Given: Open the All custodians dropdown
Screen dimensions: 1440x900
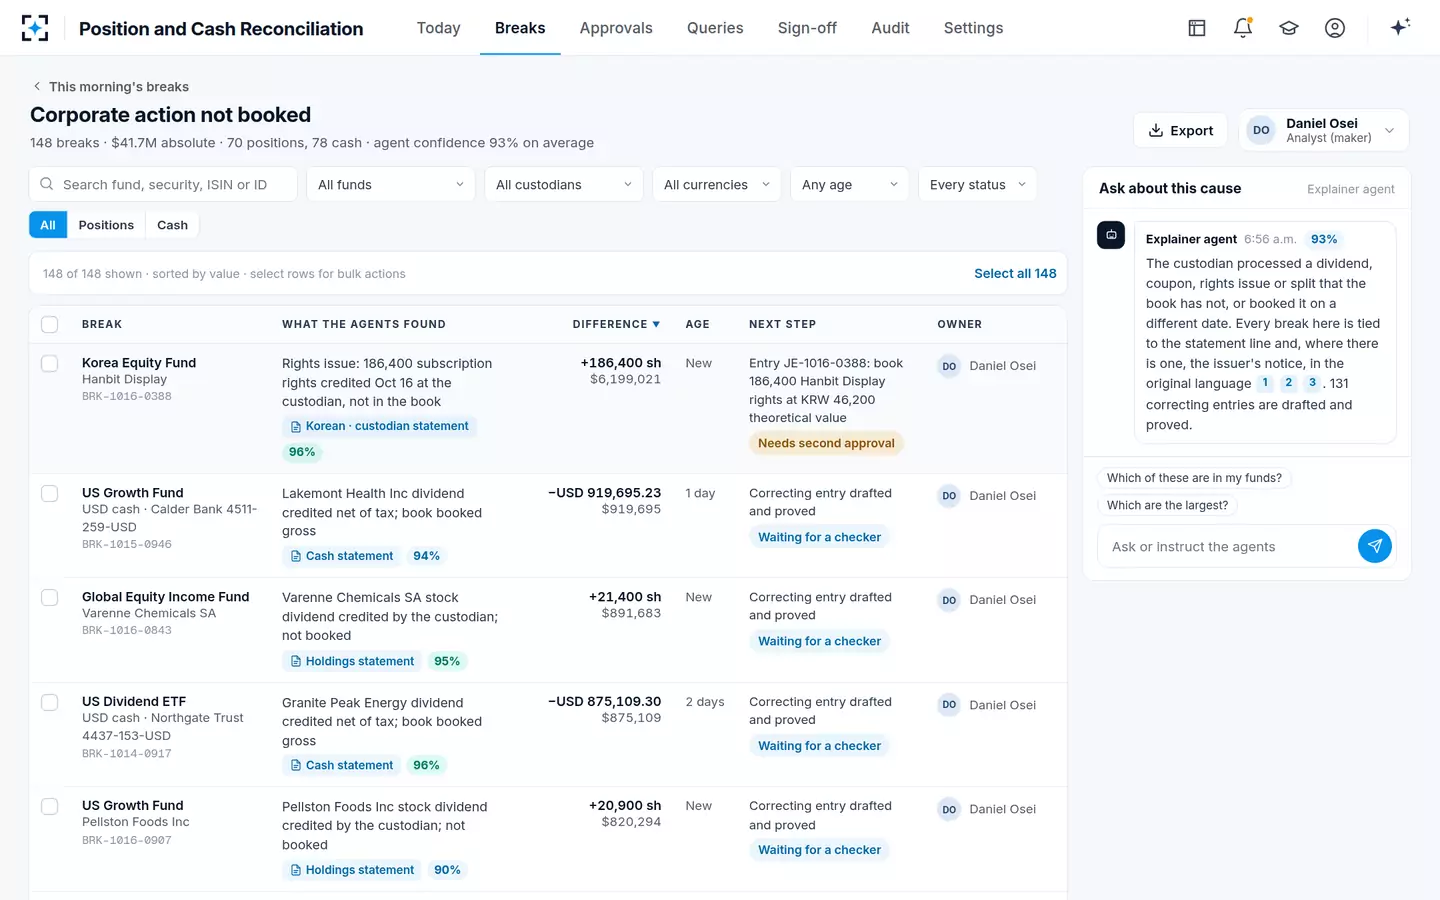Looking at the screenshot, I should (x=564, y=184).
